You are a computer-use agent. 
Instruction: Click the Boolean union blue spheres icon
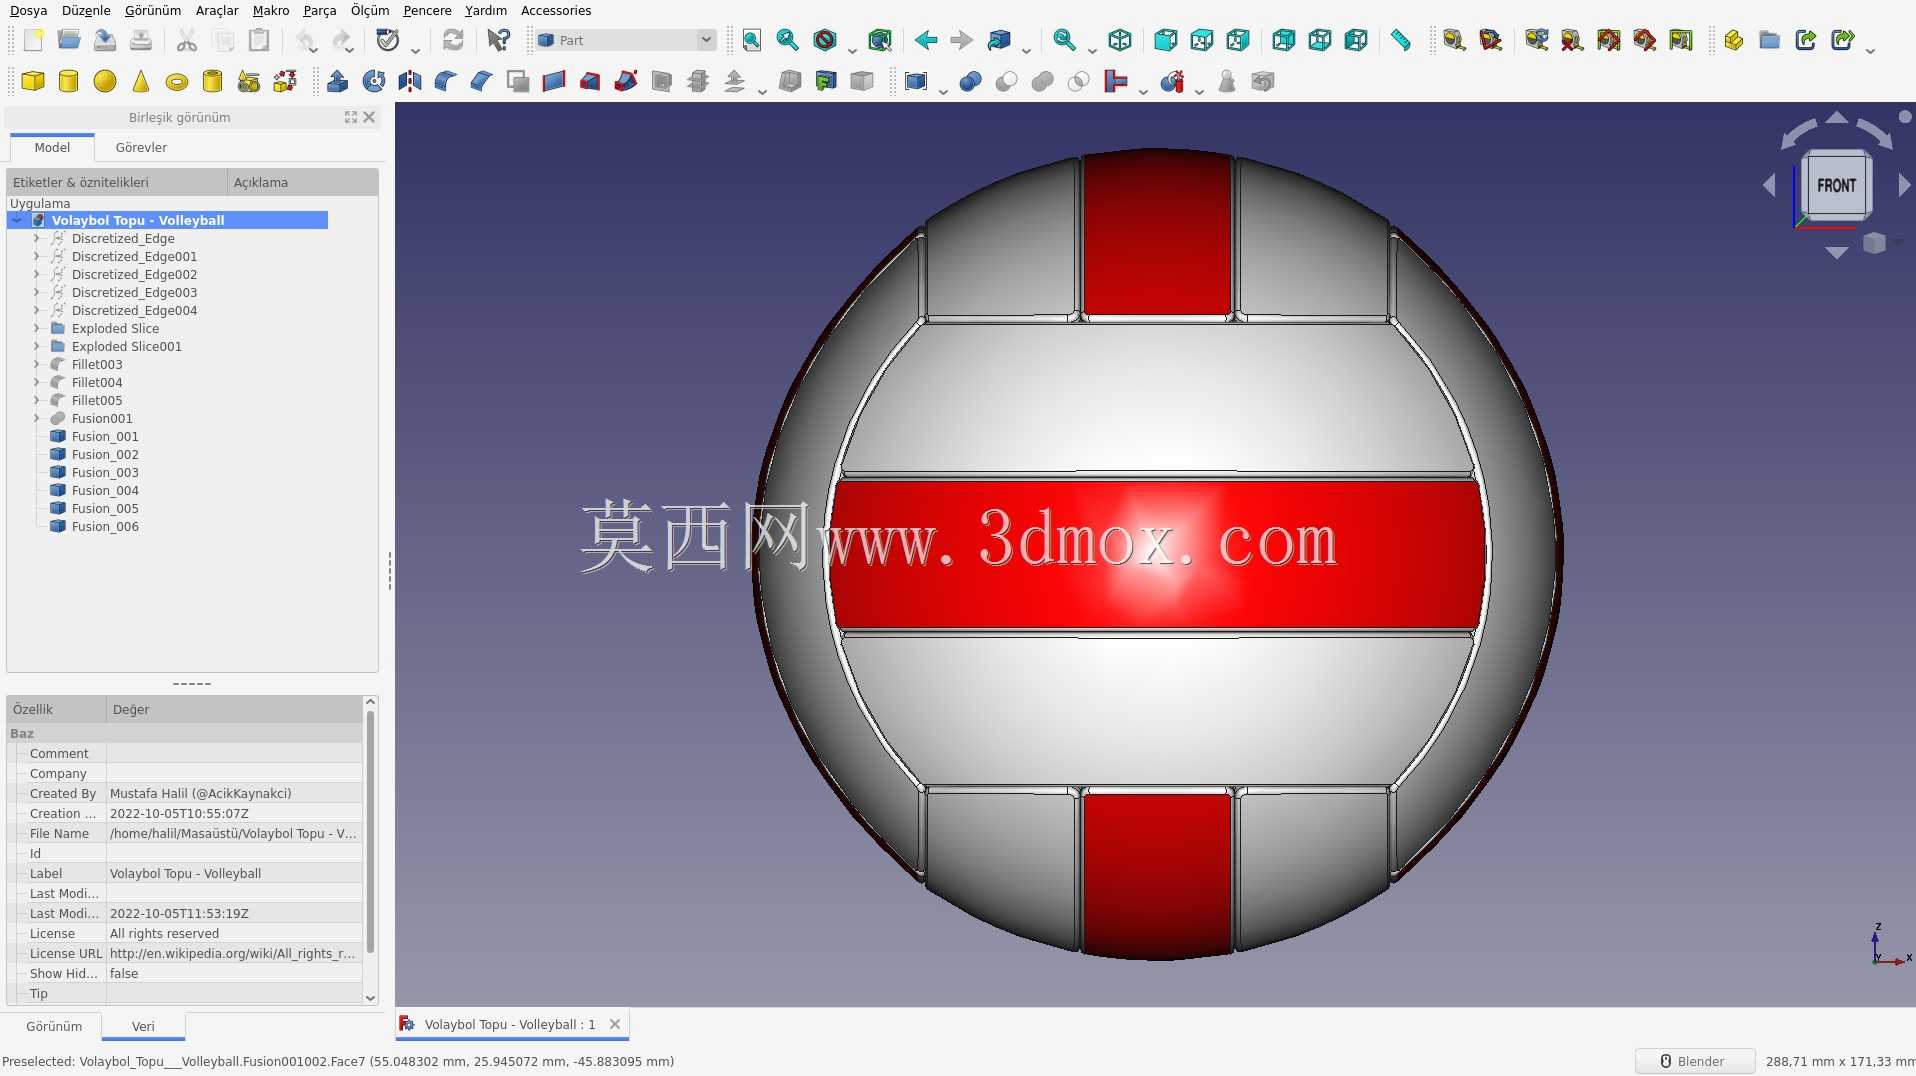pos(970,81)
